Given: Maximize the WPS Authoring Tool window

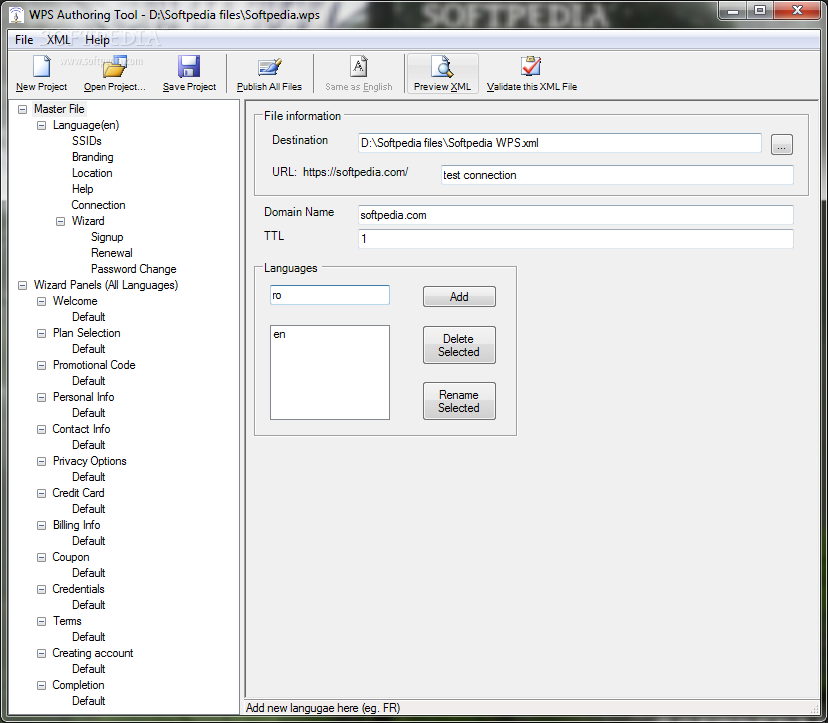Looking at the screenshot, I should pos(759,11).
